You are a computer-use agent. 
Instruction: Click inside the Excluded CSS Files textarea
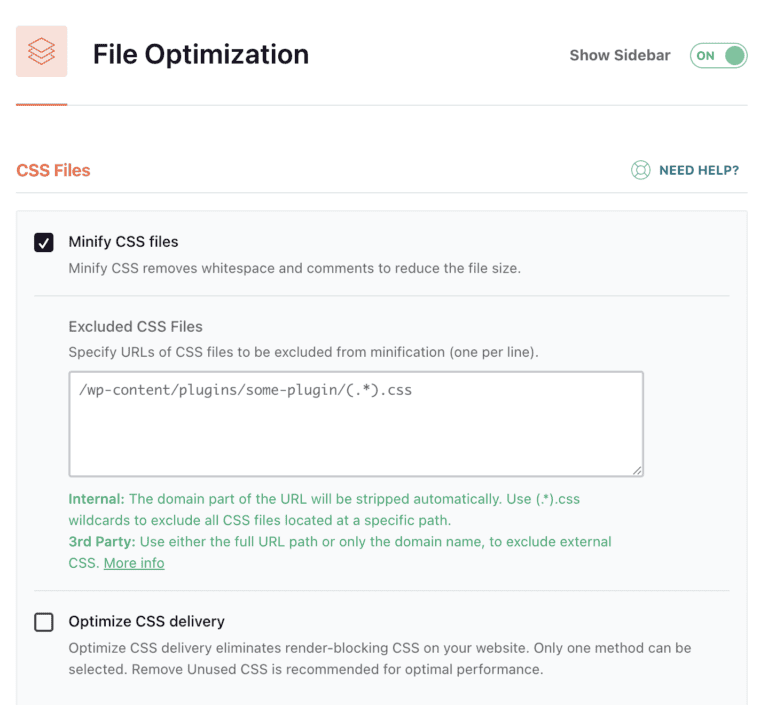point(356,424)
